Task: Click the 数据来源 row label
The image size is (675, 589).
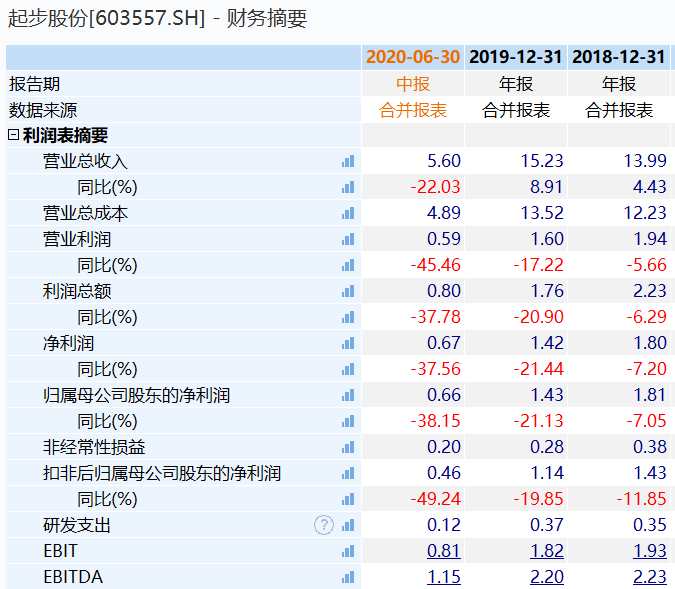Action: click(43, 110)
